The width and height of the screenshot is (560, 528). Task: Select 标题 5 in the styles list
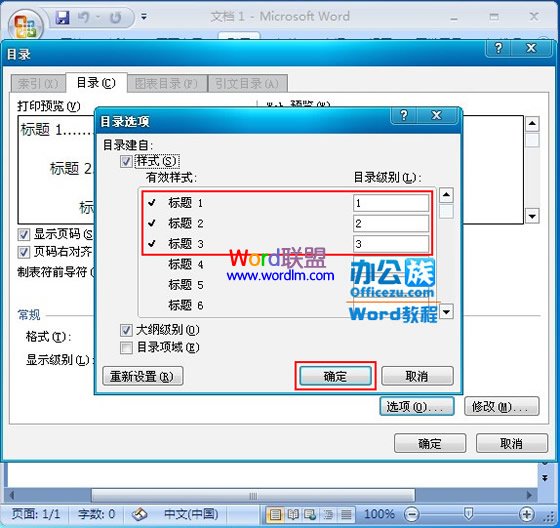coord(186,285)
